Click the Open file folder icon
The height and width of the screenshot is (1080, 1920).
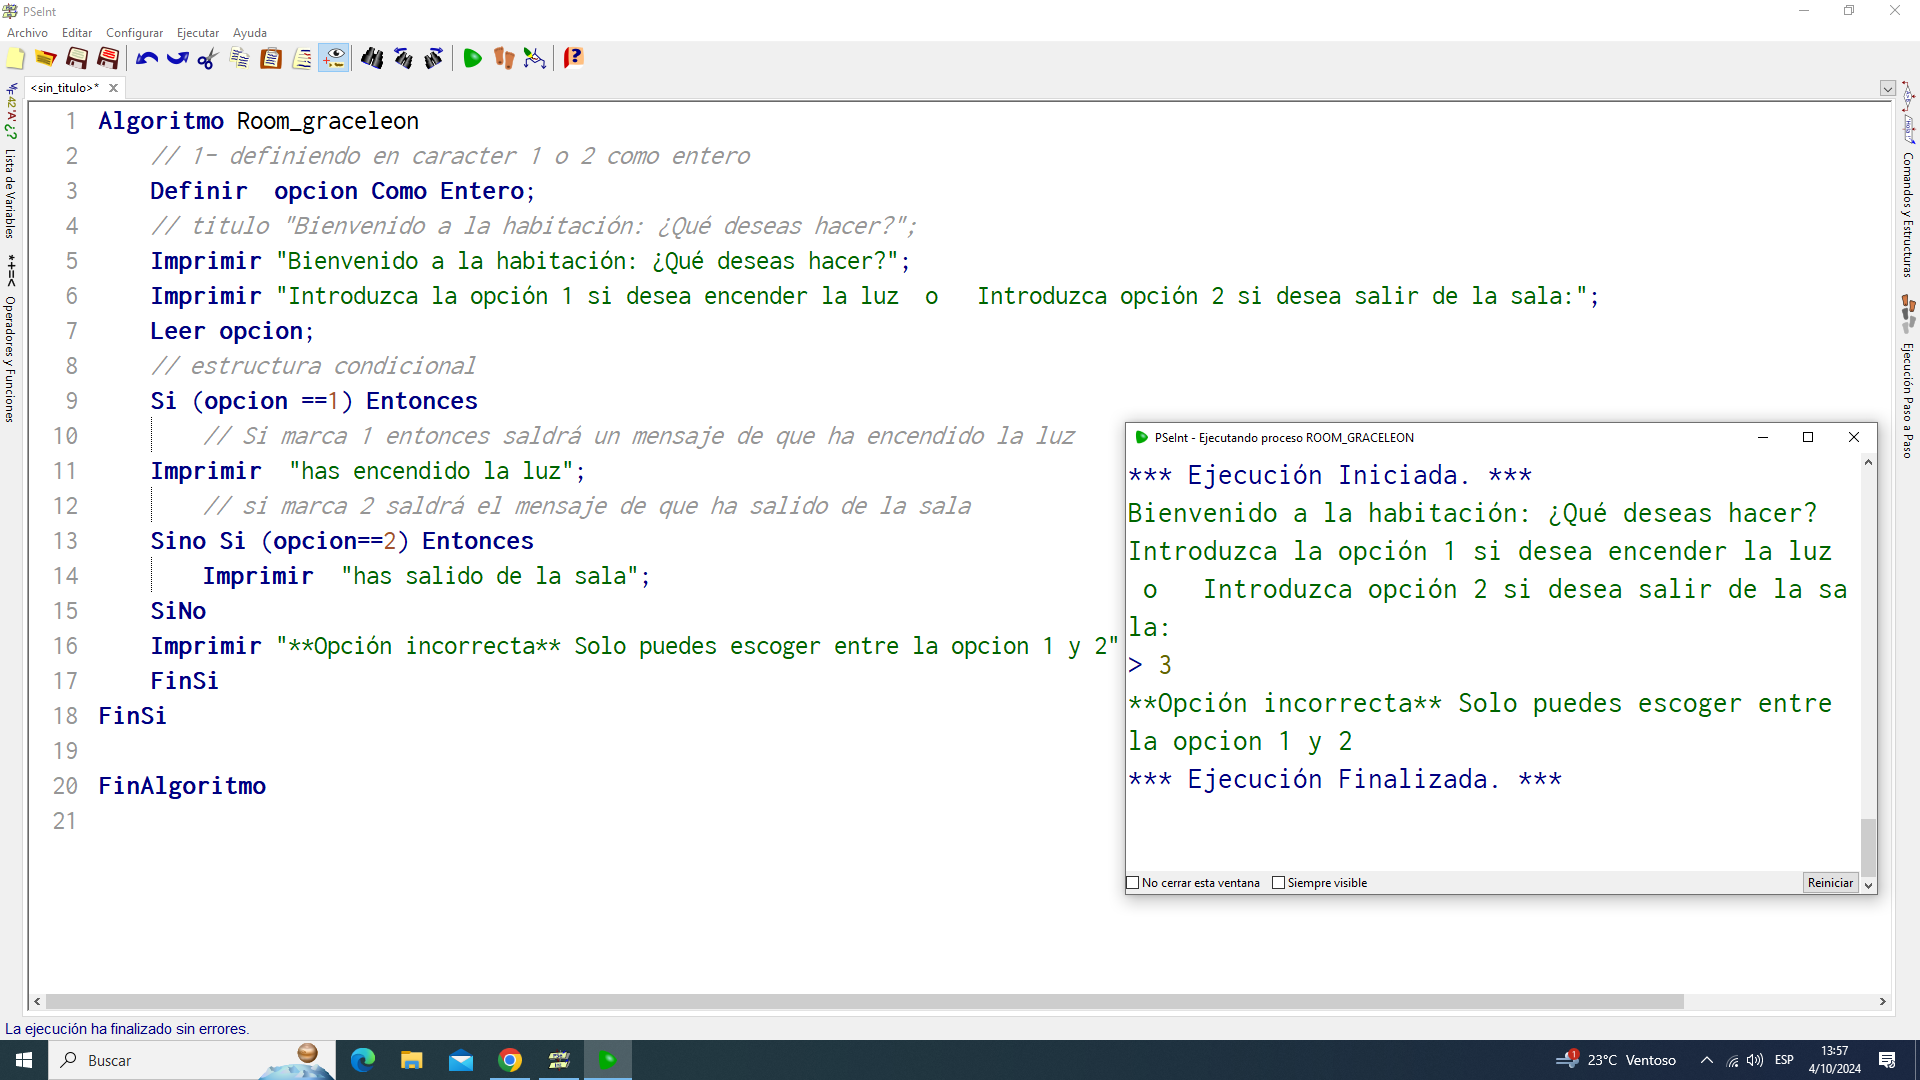(46, 59)
